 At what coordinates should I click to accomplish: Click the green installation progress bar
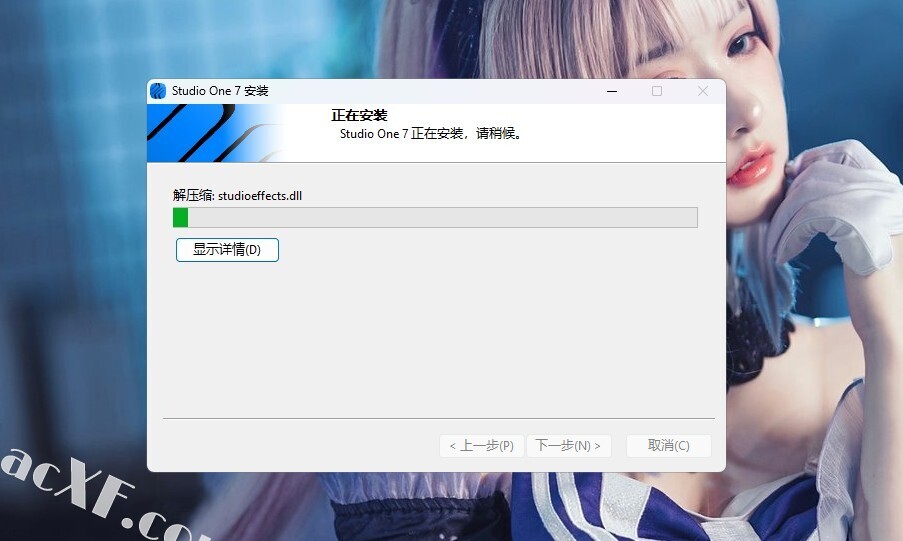pos(435,217)
